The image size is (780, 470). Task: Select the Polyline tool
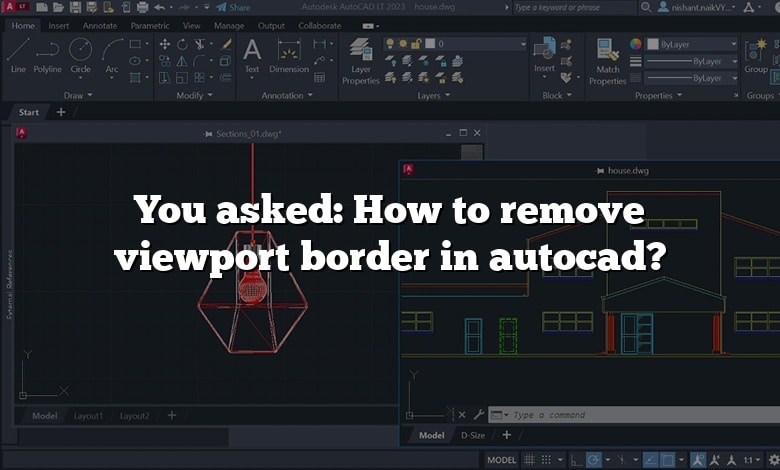tap(48, 54)
